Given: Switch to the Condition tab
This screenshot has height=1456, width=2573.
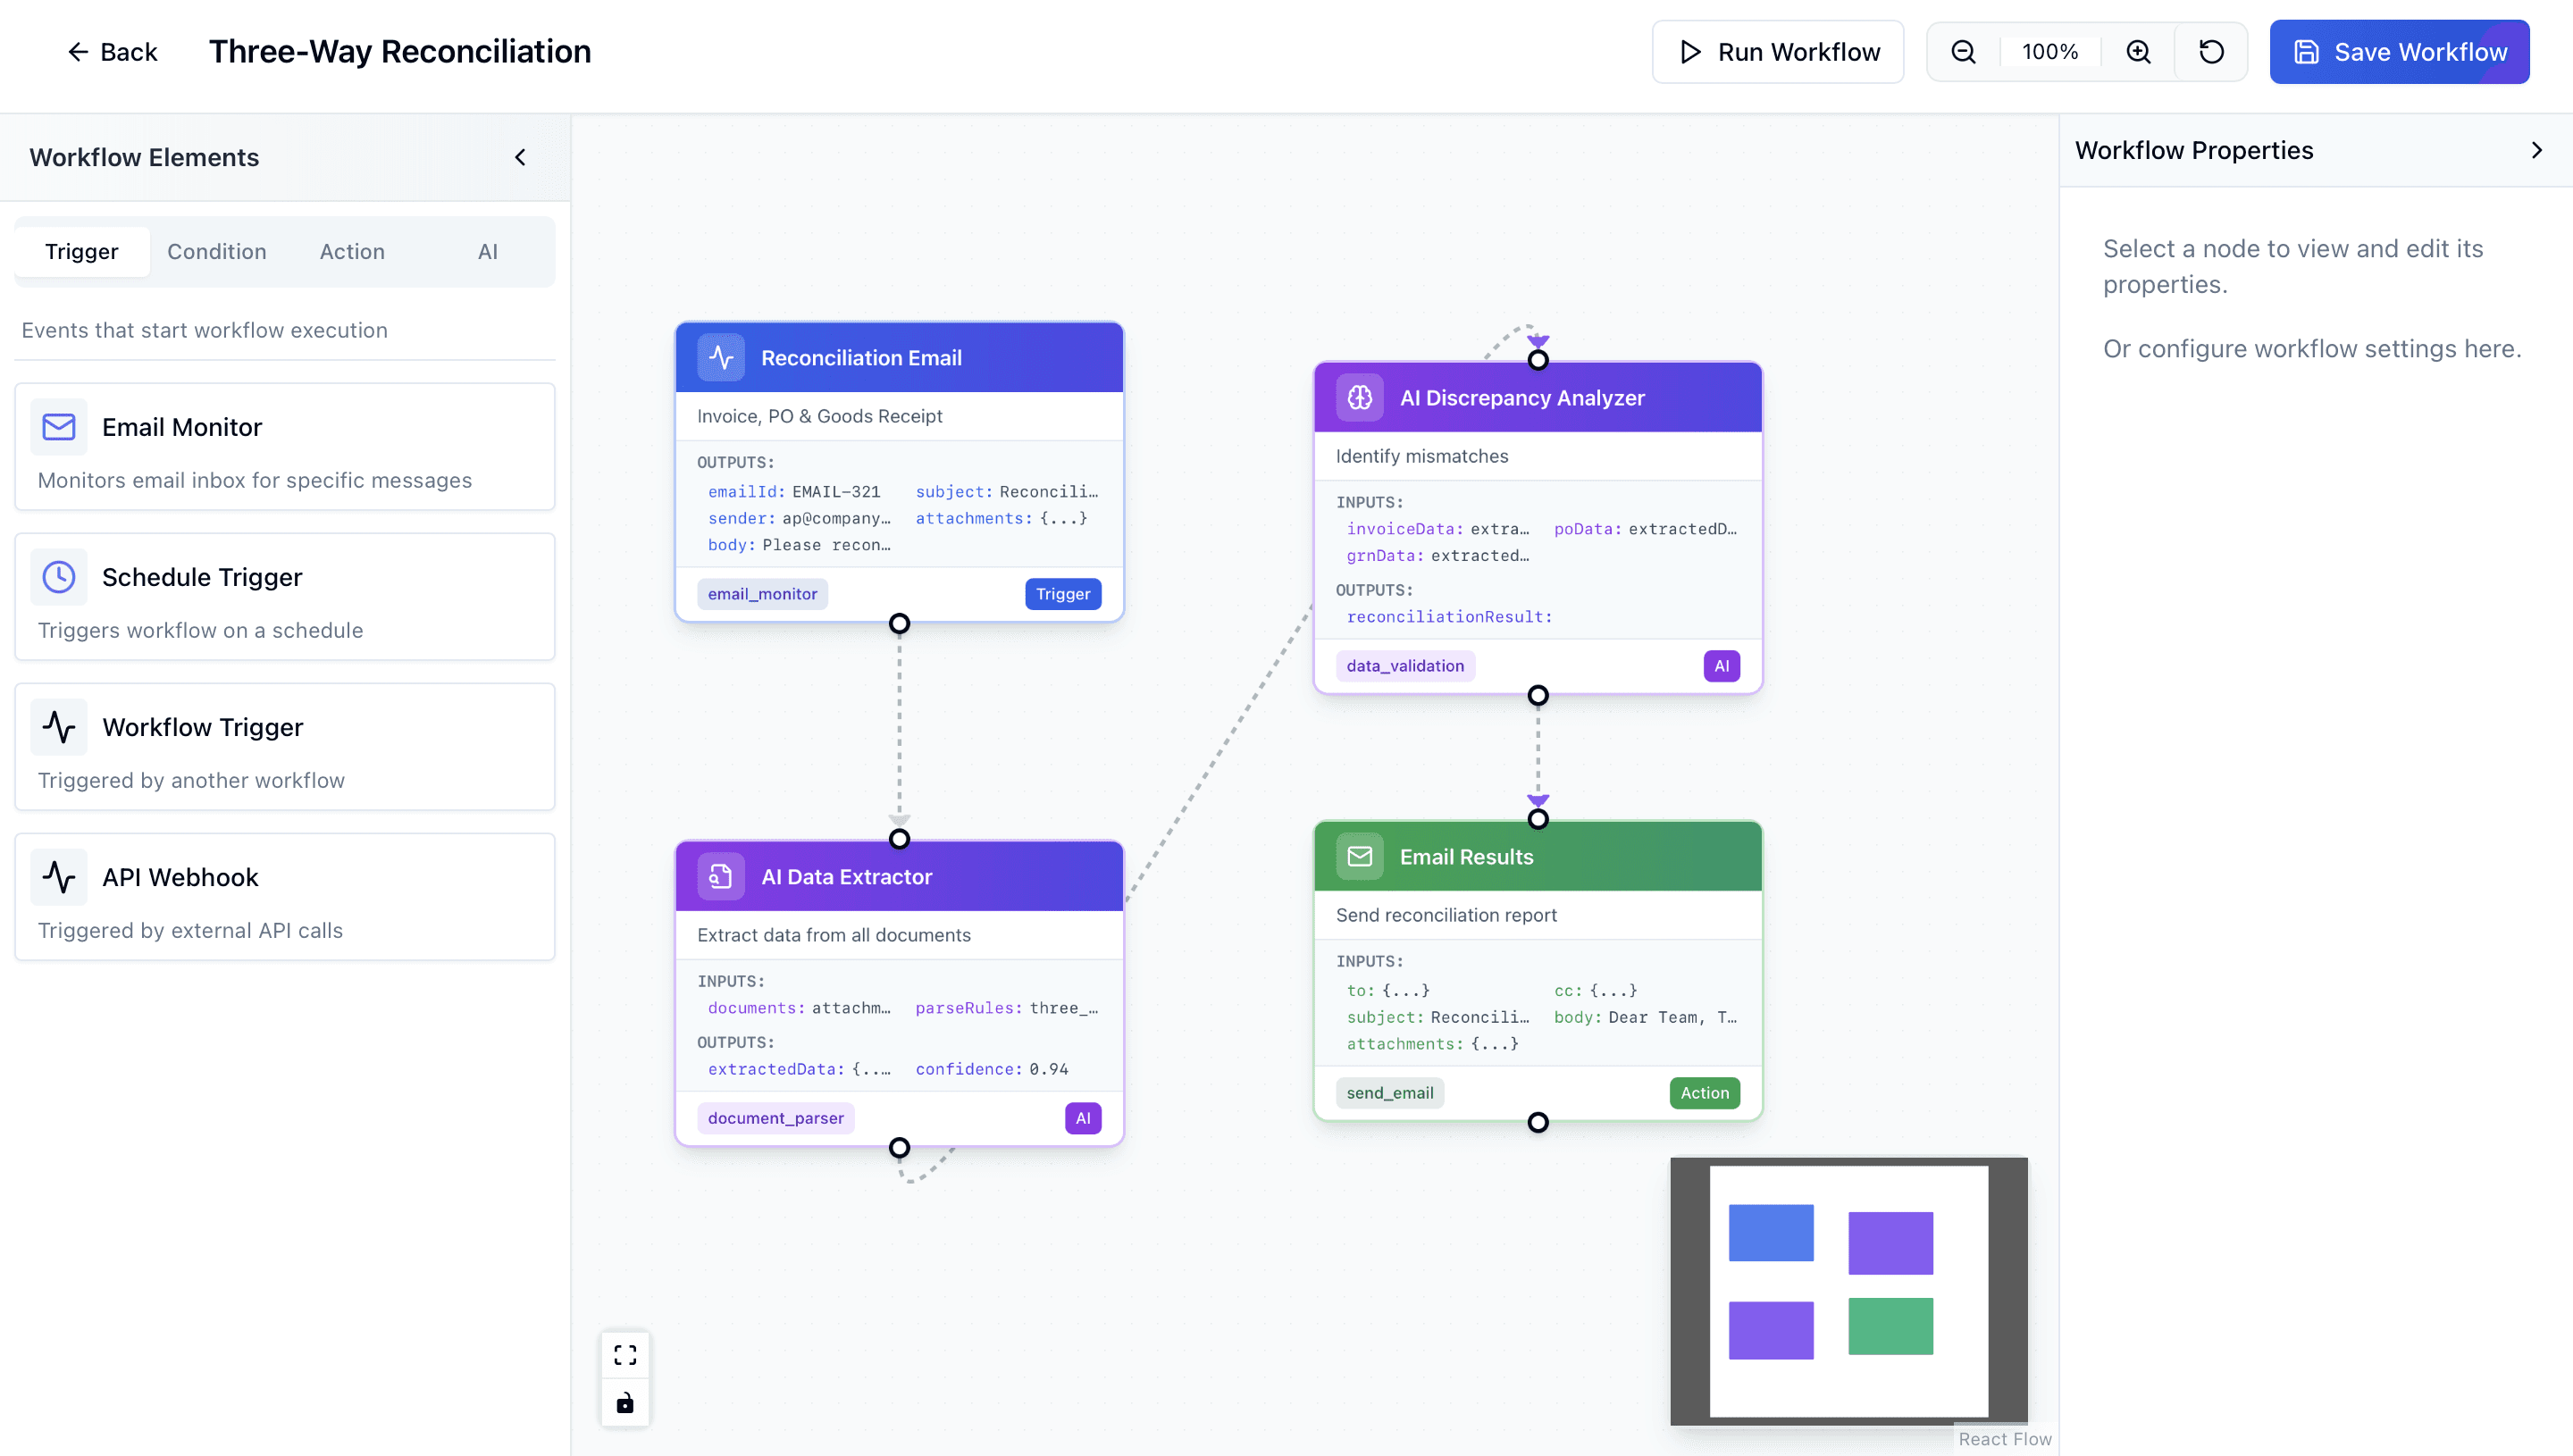Looking at the screenshot, I should coord(216,252).
